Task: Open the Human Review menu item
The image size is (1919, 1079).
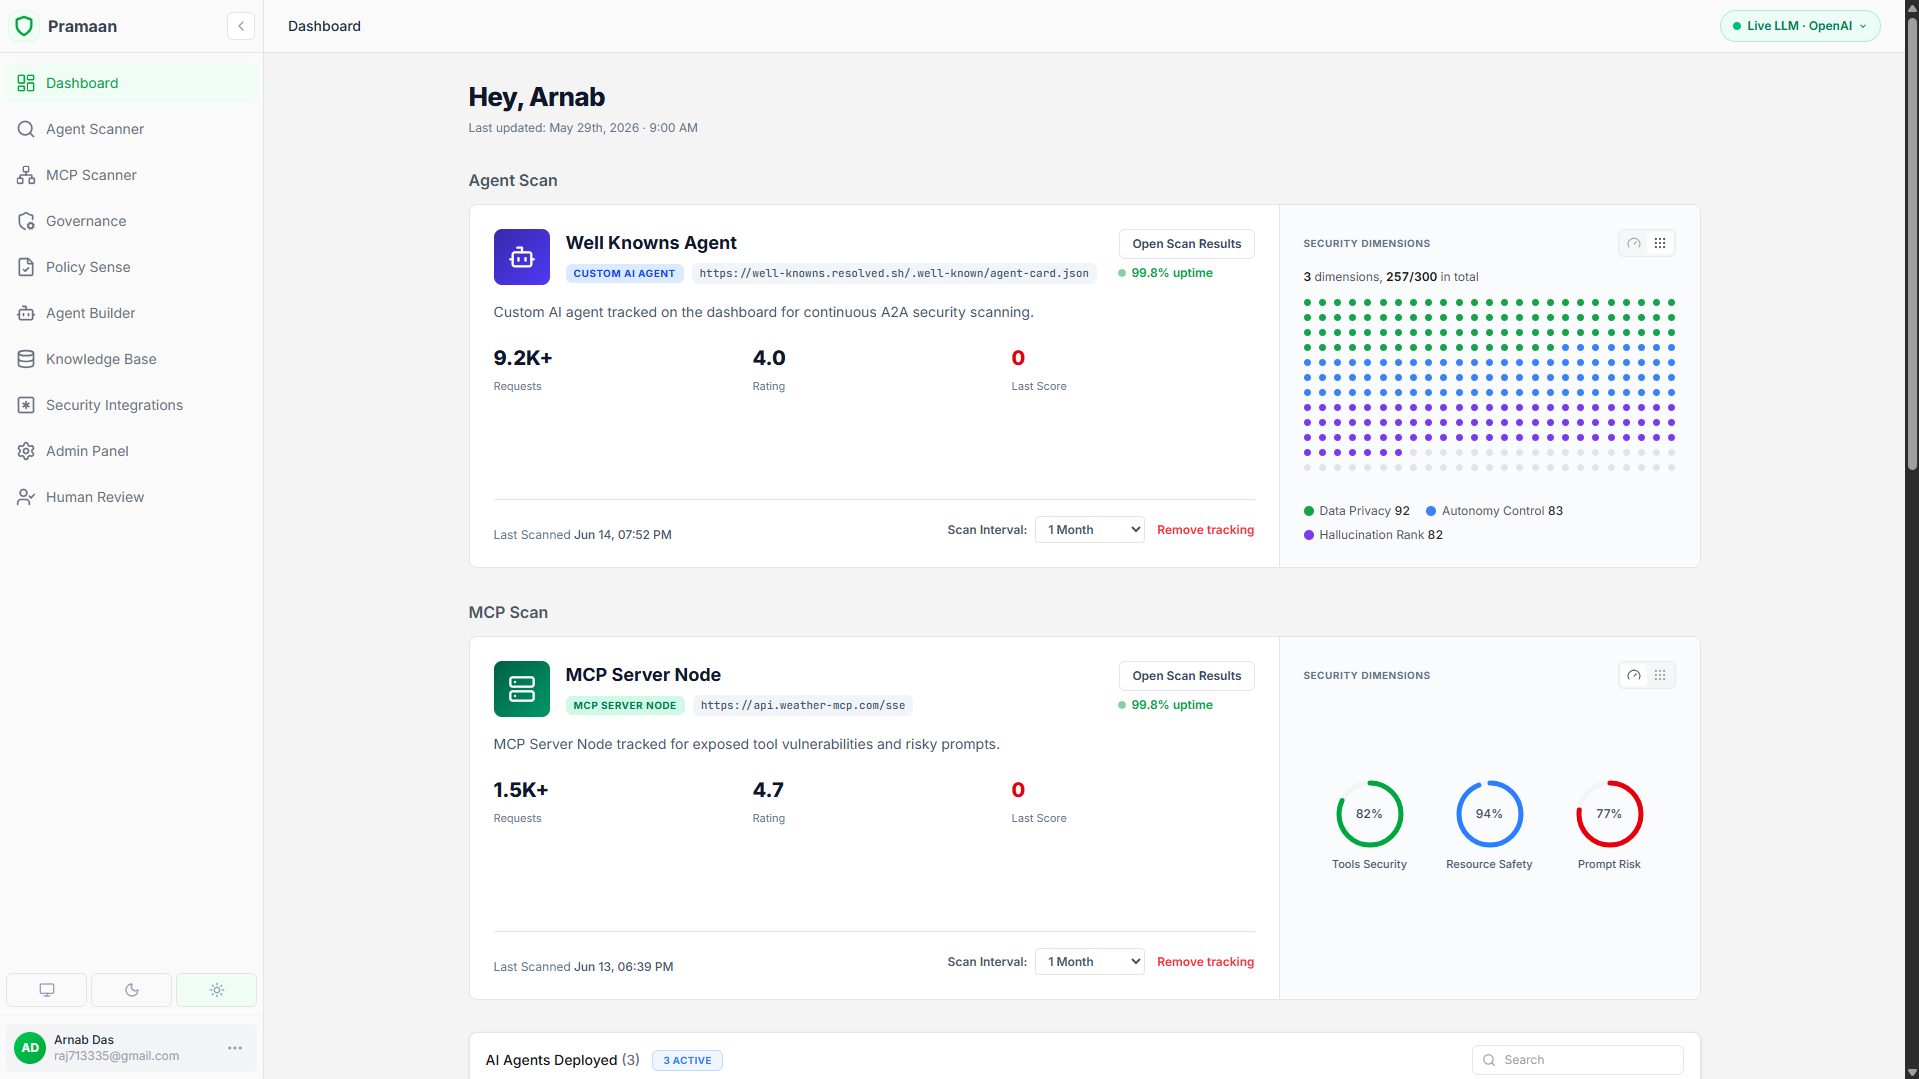Action: [x=131, y=497]
